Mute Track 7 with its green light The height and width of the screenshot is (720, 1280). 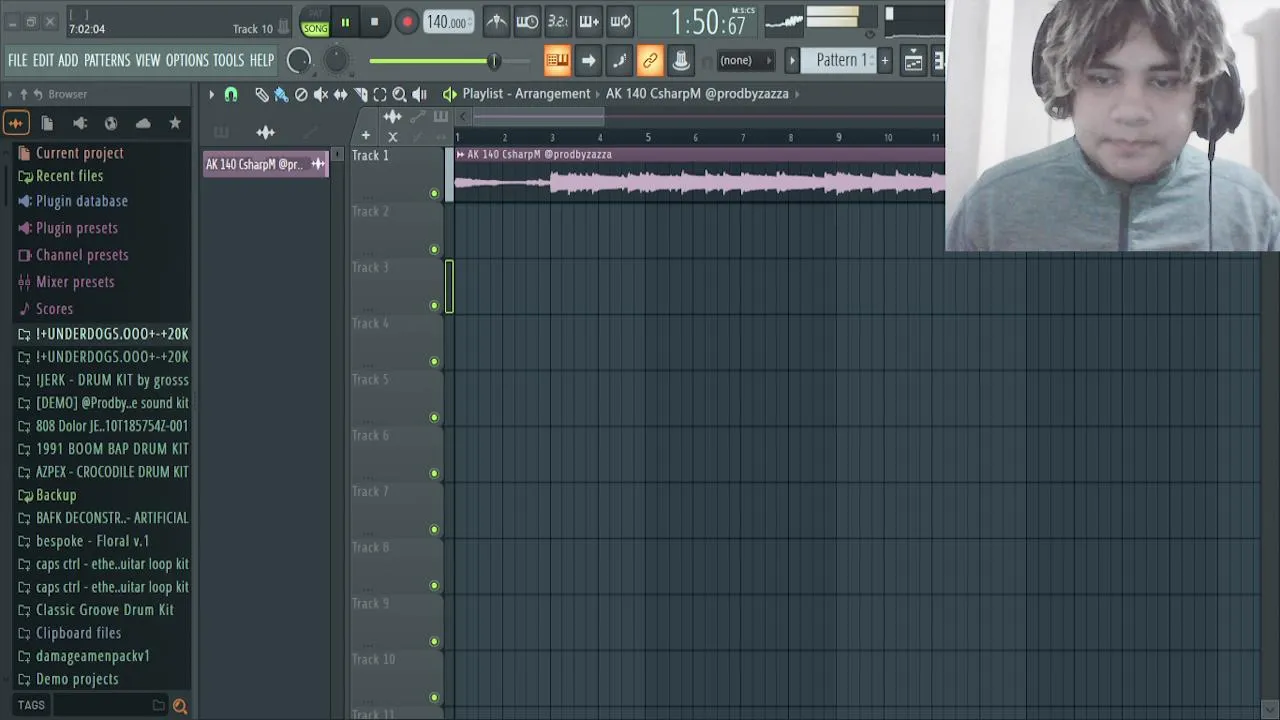click(434, 529)
